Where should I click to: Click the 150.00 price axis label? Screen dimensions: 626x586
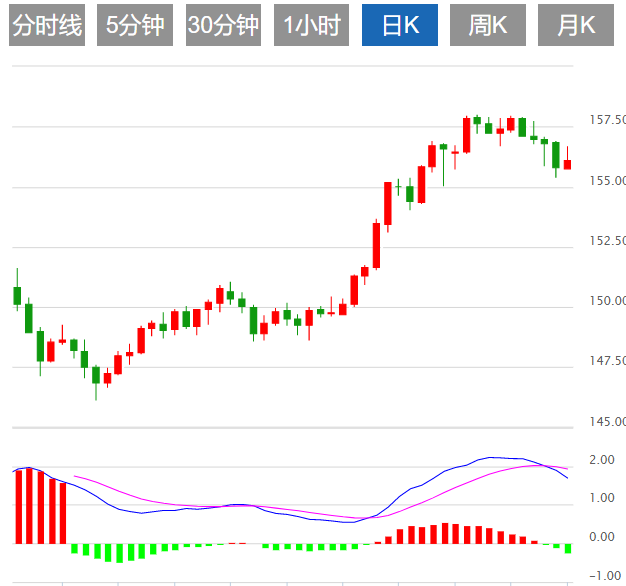608,301
